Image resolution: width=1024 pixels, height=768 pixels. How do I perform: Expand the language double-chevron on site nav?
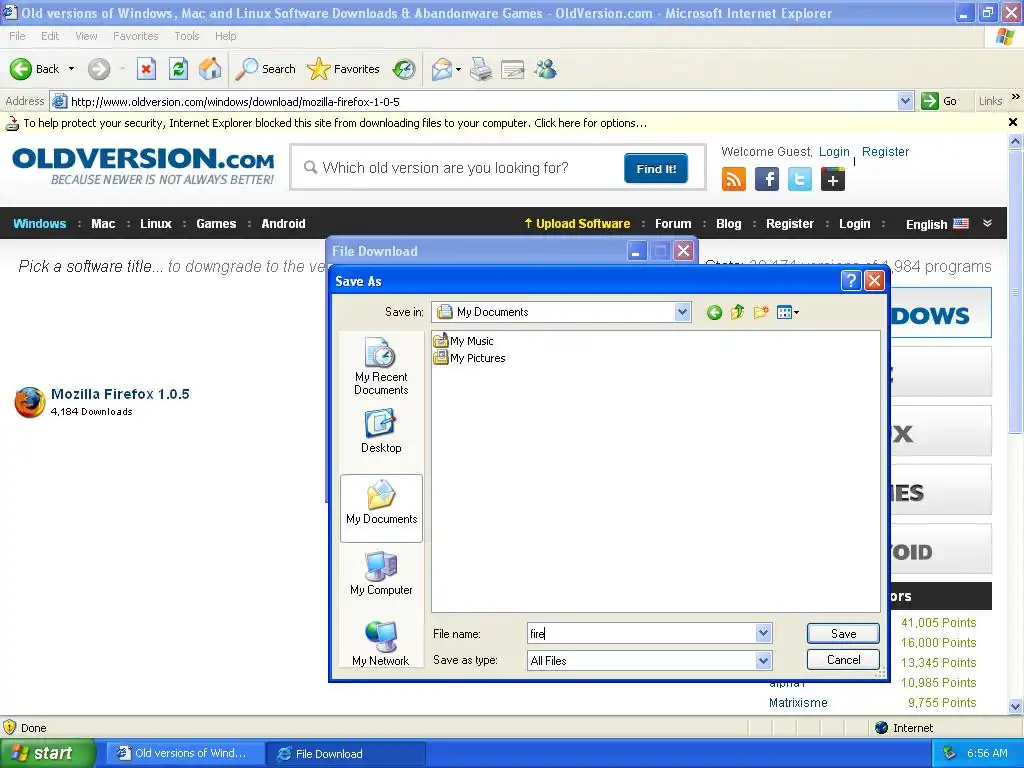[x=987, y=223]
